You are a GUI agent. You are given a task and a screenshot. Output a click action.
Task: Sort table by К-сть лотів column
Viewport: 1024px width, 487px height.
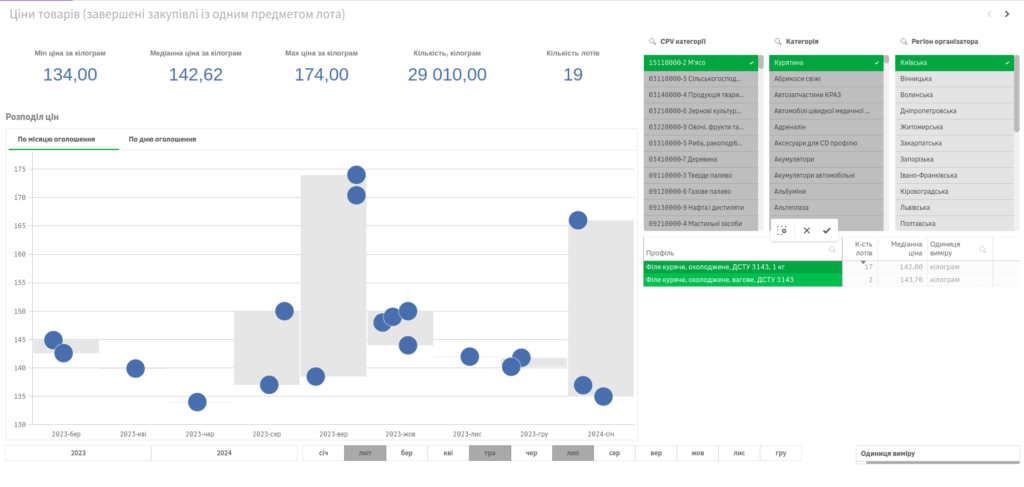click(863, 249)
